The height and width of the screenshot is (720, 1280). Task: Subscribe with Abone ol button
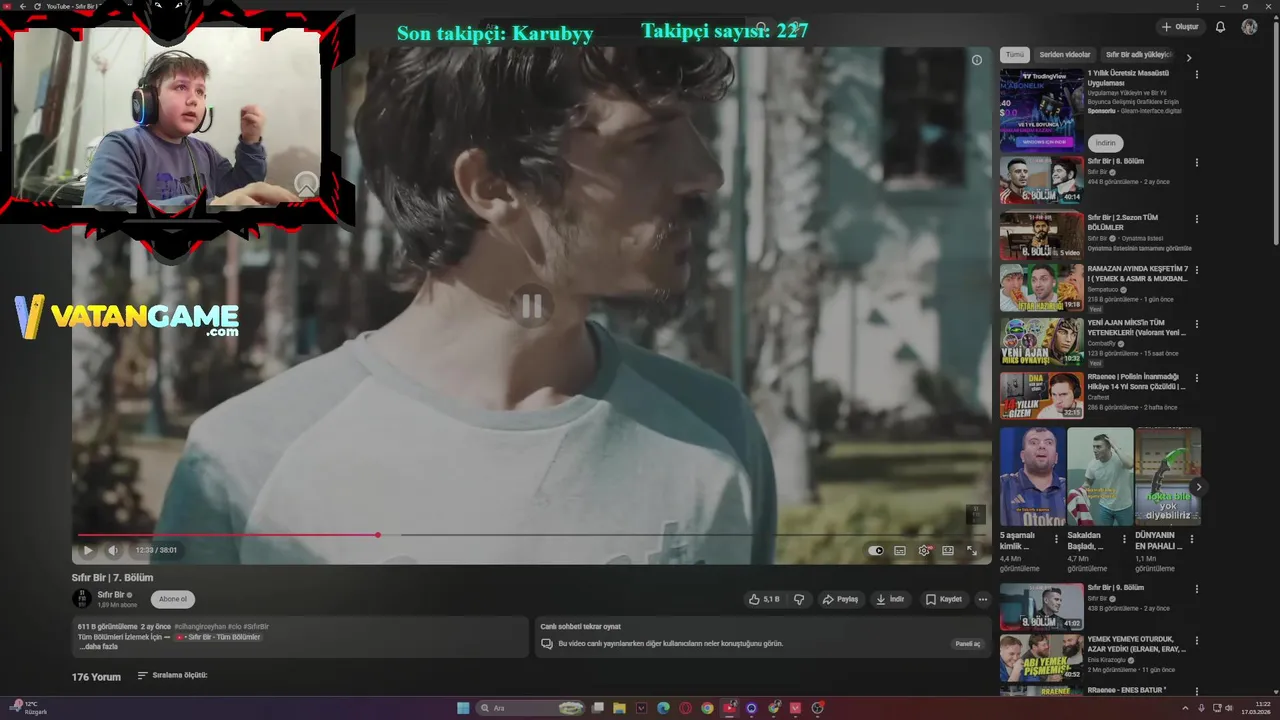(x=173, y=599)
